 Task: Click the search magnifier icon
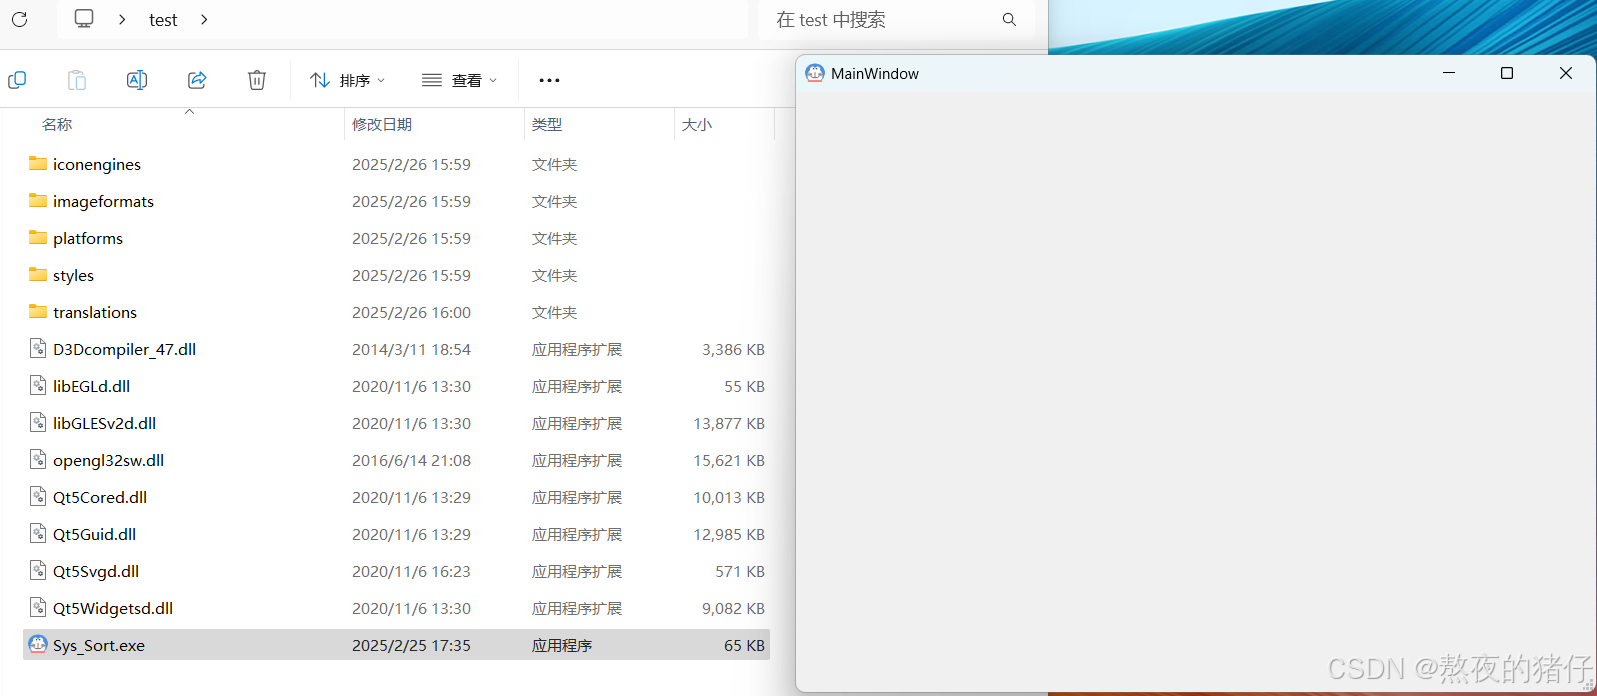tap(1009, 19)
